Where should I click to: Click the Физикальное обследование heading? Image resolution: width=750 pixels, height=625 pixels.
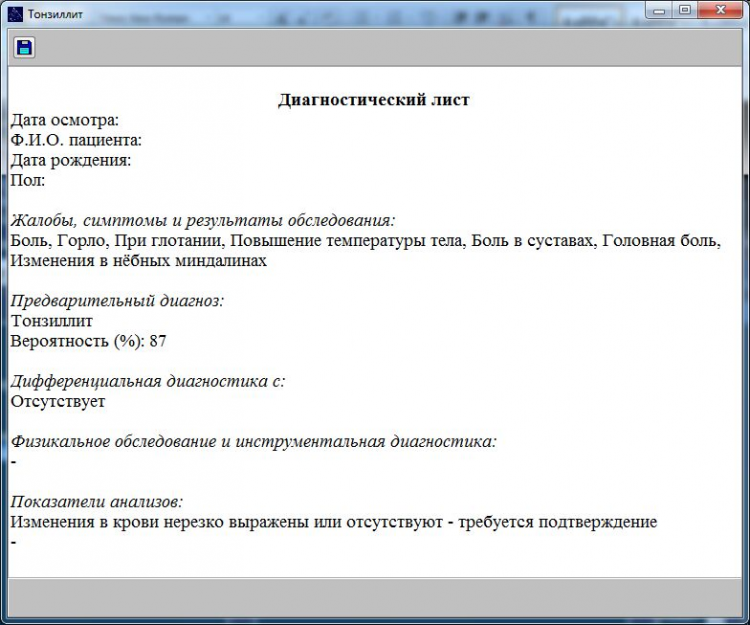254,441
